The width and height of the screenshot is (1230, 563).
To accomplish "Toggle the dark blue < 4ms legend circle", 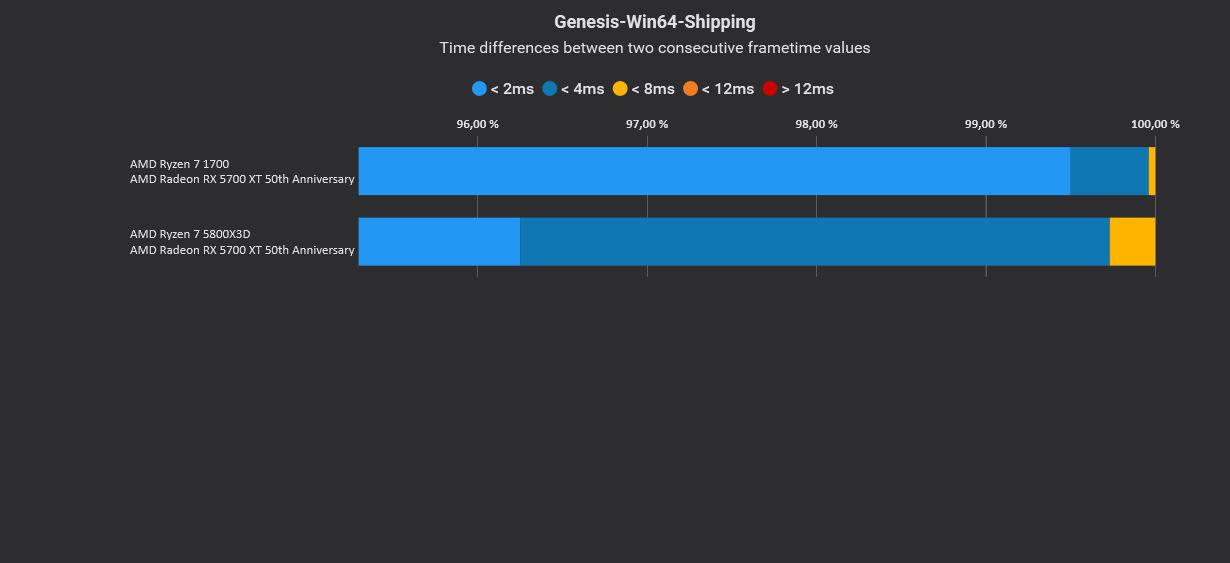I will pyautogui.click(x=550, y=89).
